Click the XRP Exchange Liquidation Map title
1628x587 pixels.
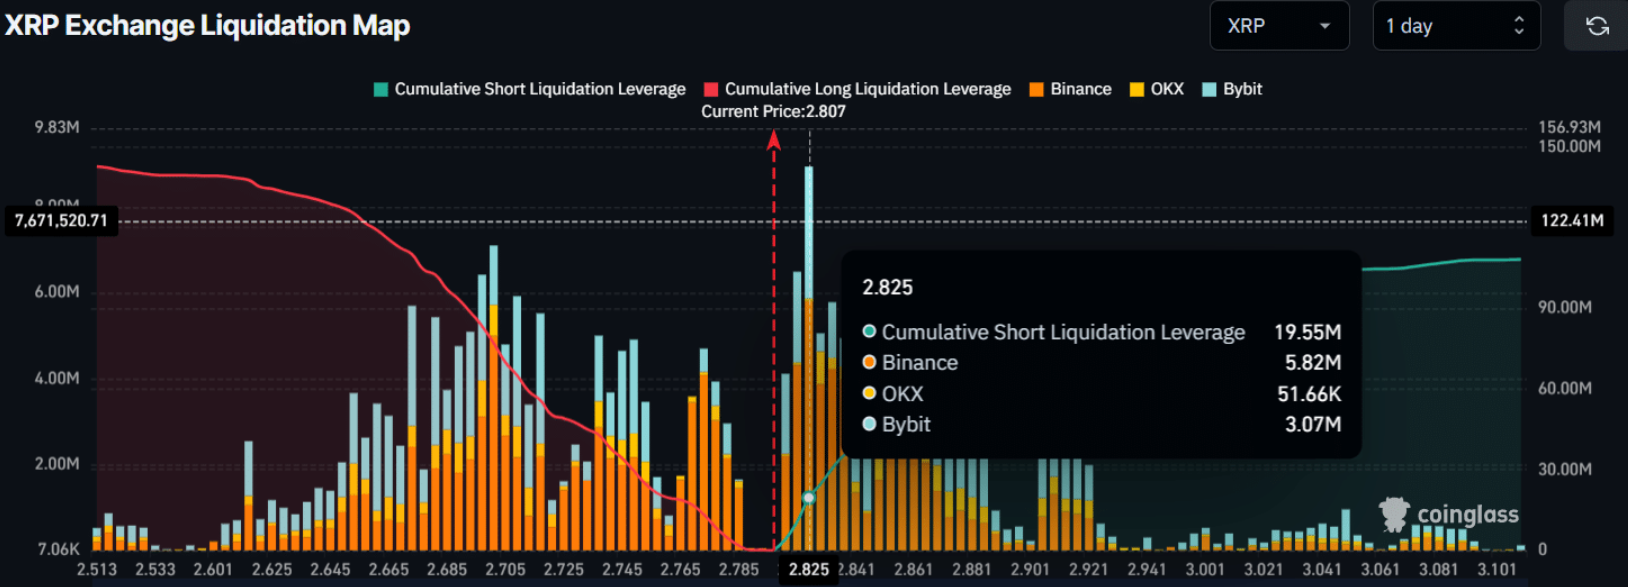208,25
